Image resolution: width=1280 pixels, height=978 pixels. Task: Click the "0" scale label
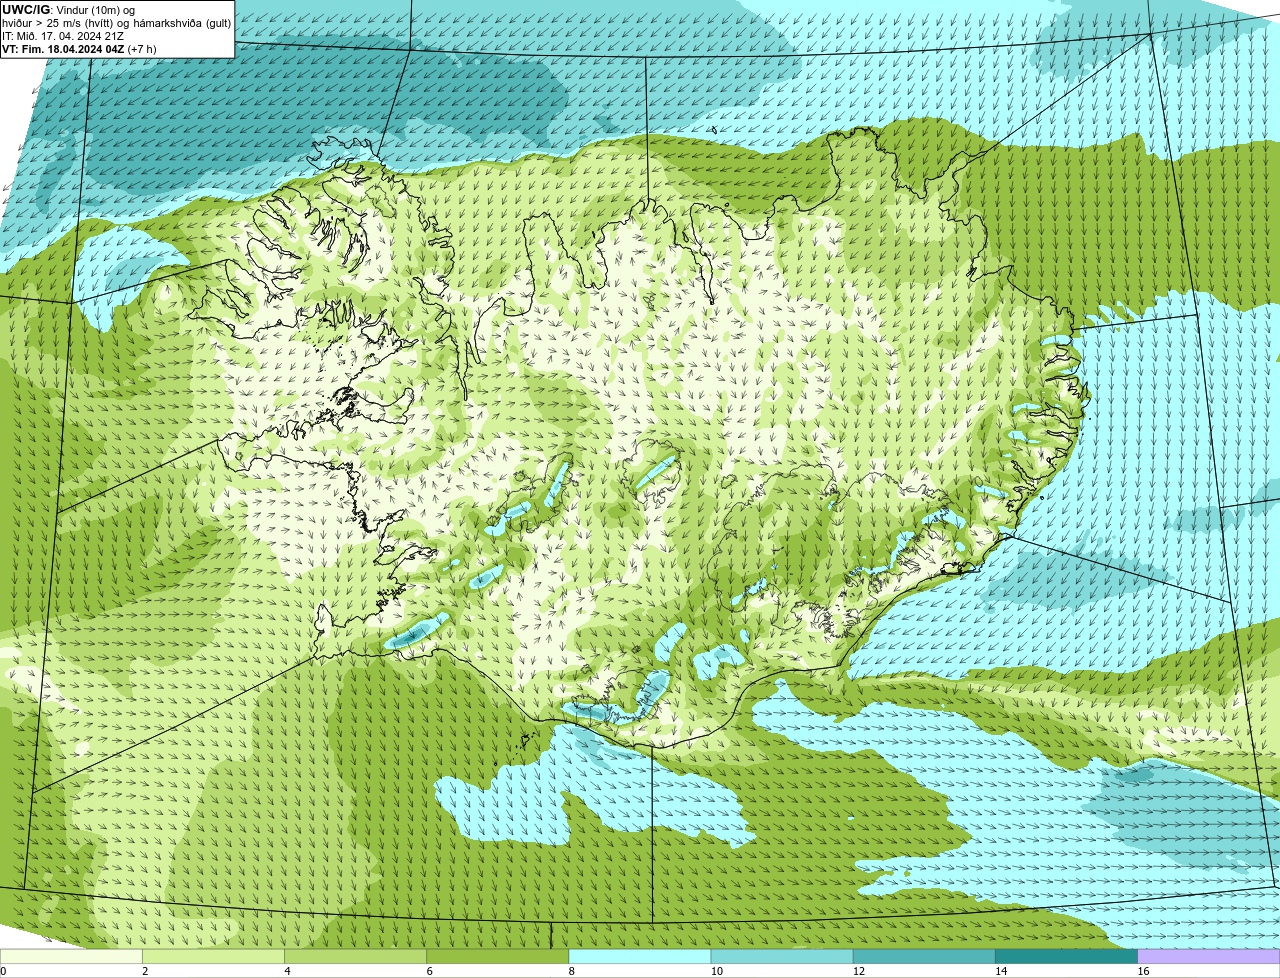[4, 971]
